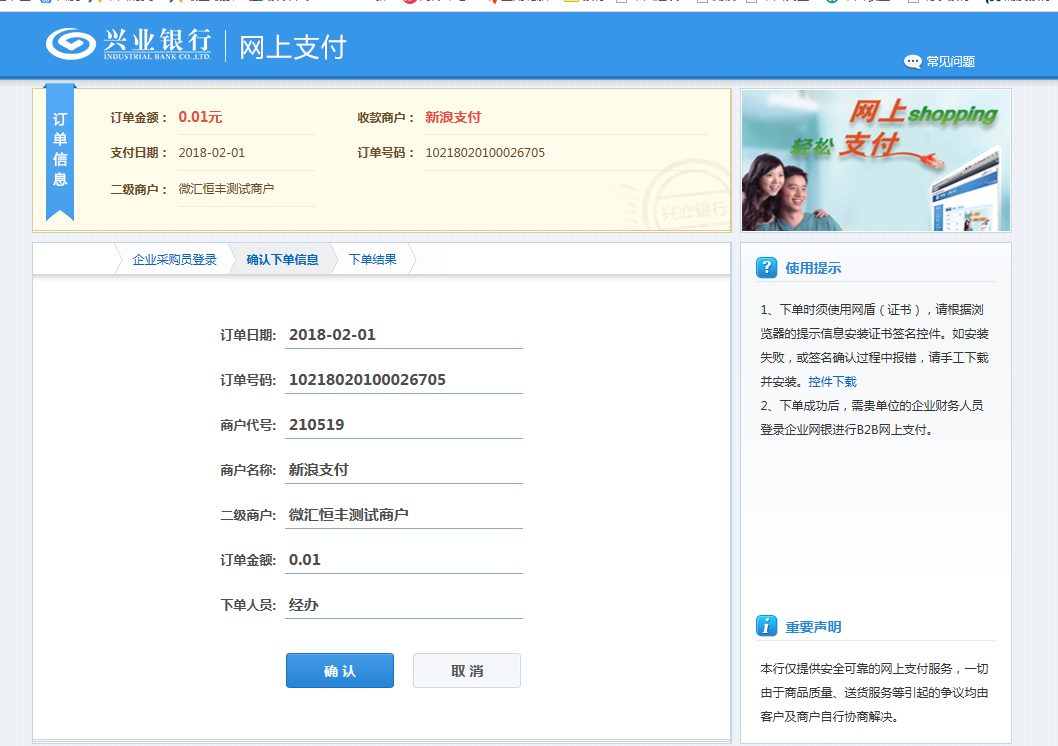Click the Industrial Bank logo icon

[71, 45]
